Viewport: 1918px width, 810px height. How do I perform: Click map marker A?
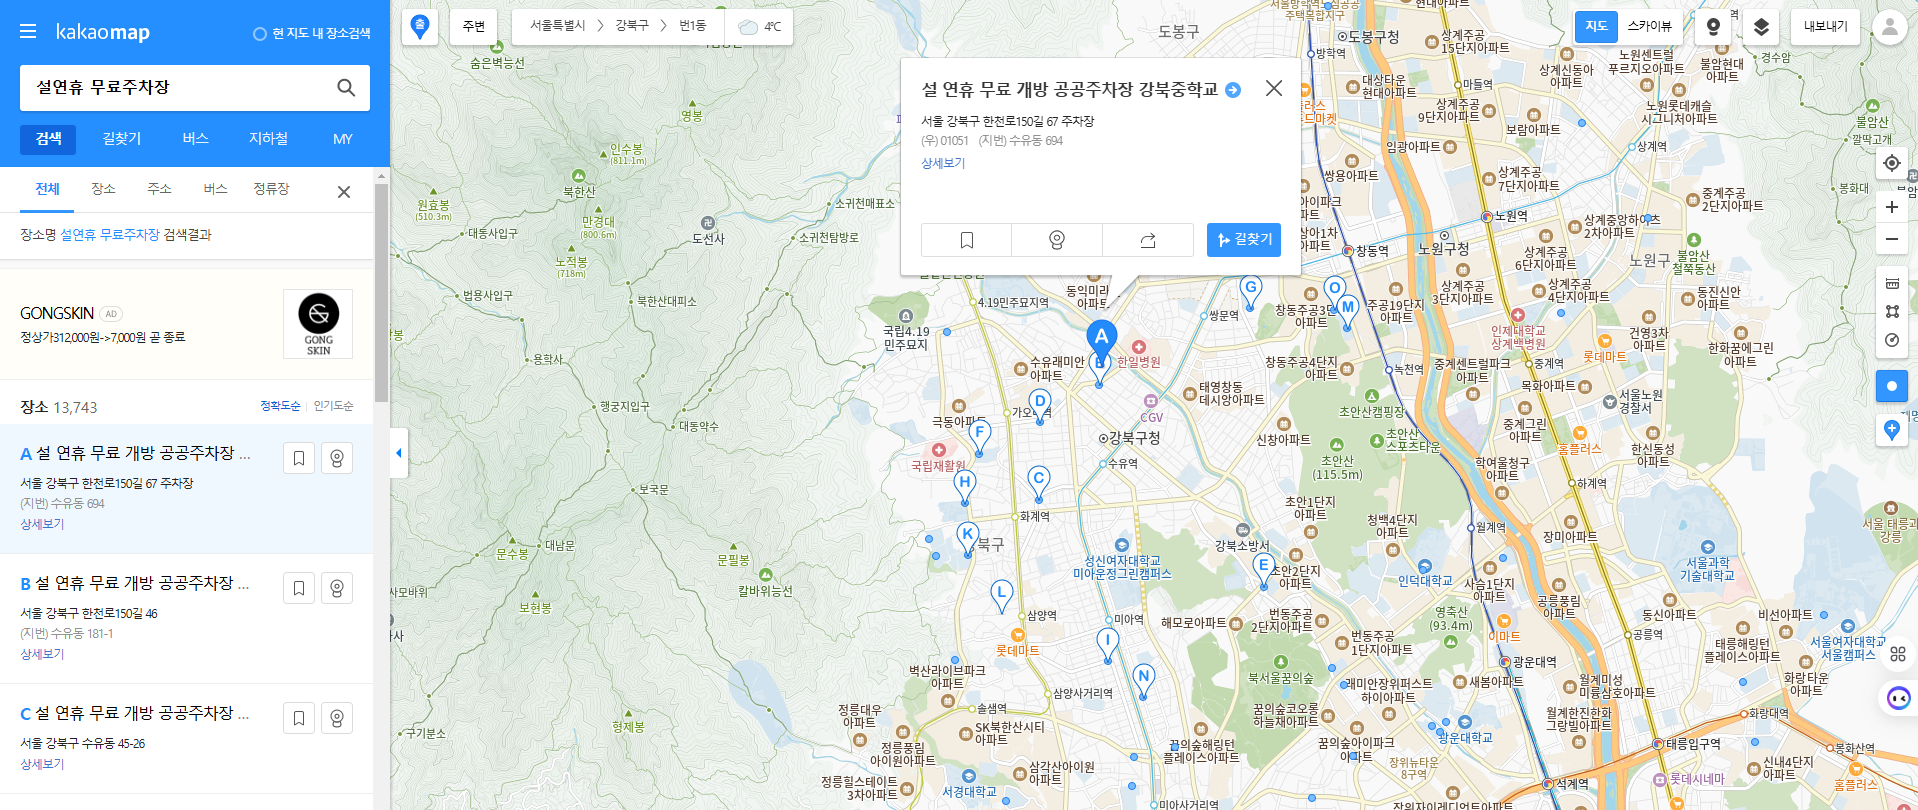(1101, 340)
